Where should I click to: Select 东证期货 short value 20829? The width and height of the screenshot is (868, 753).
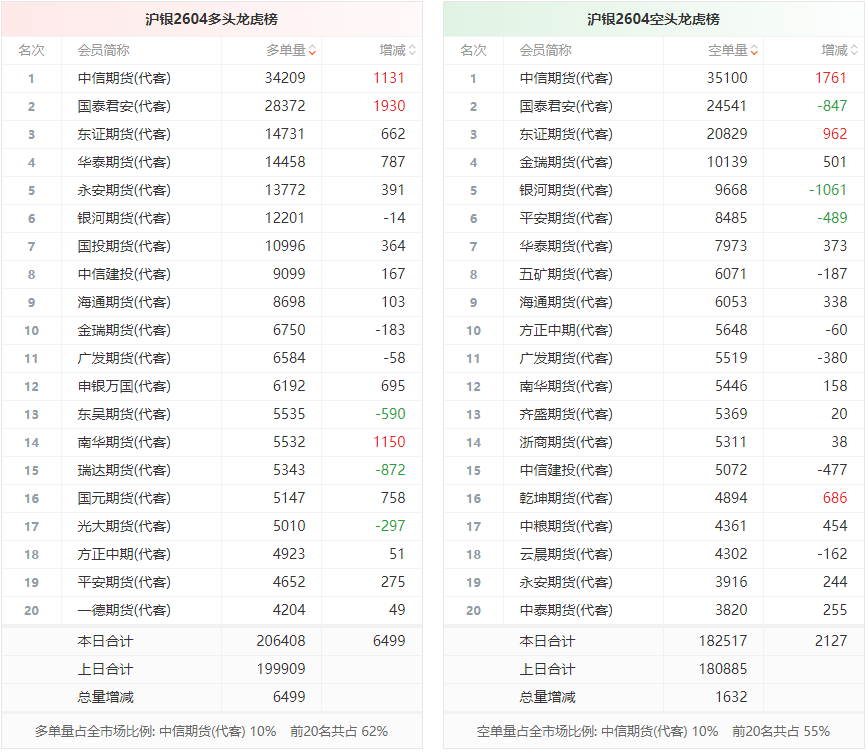click(727, 134)
